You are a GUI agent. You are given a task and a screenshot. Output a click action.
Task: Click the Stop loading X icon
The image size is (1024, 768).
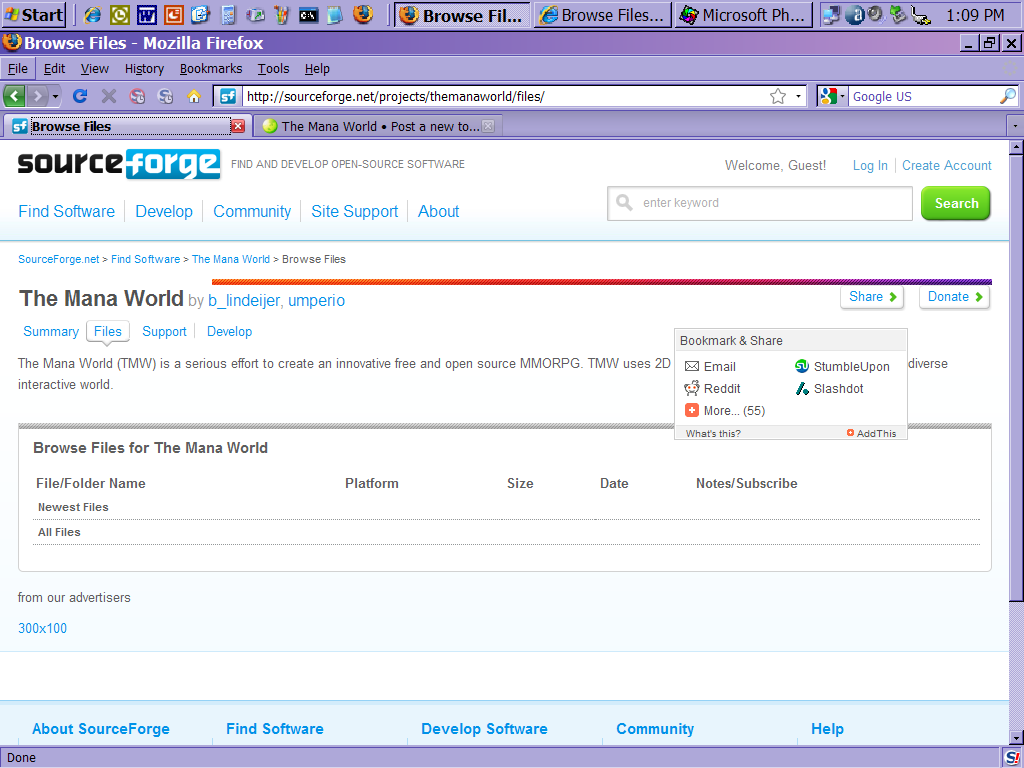click(108, 97)
